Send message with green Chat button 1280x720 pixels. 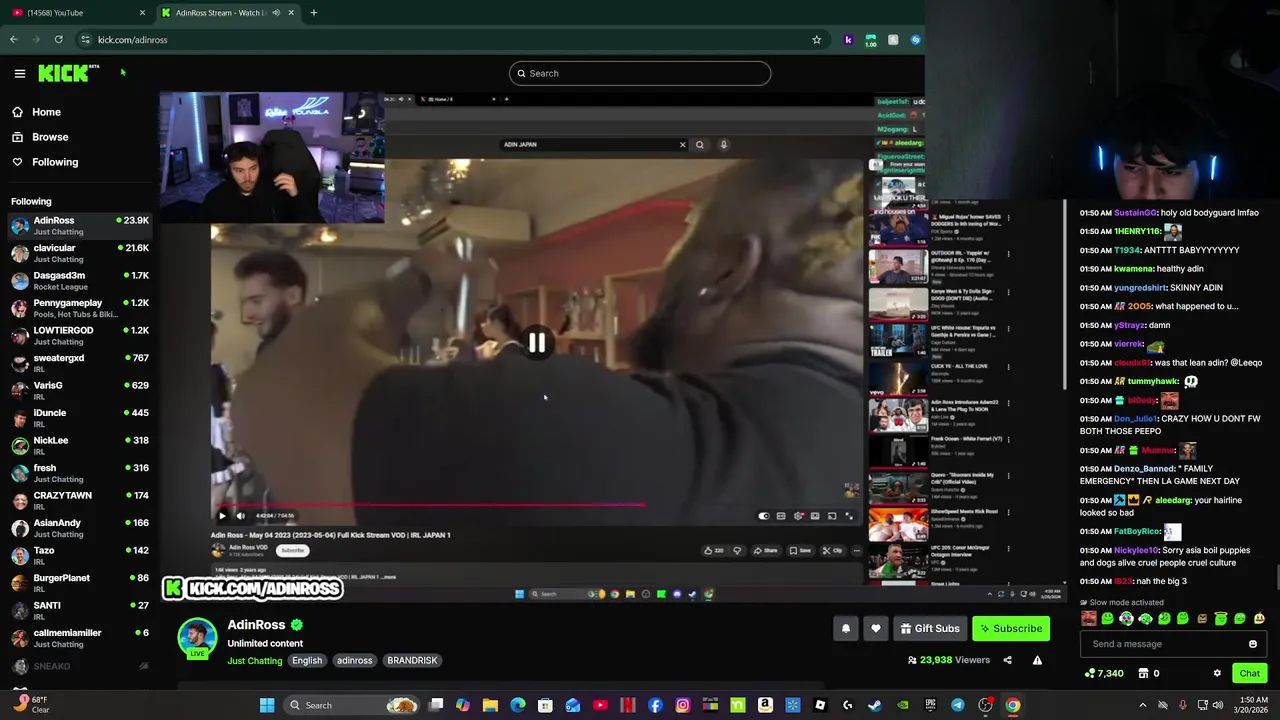pyautogui.click(x=1249, y=673)
